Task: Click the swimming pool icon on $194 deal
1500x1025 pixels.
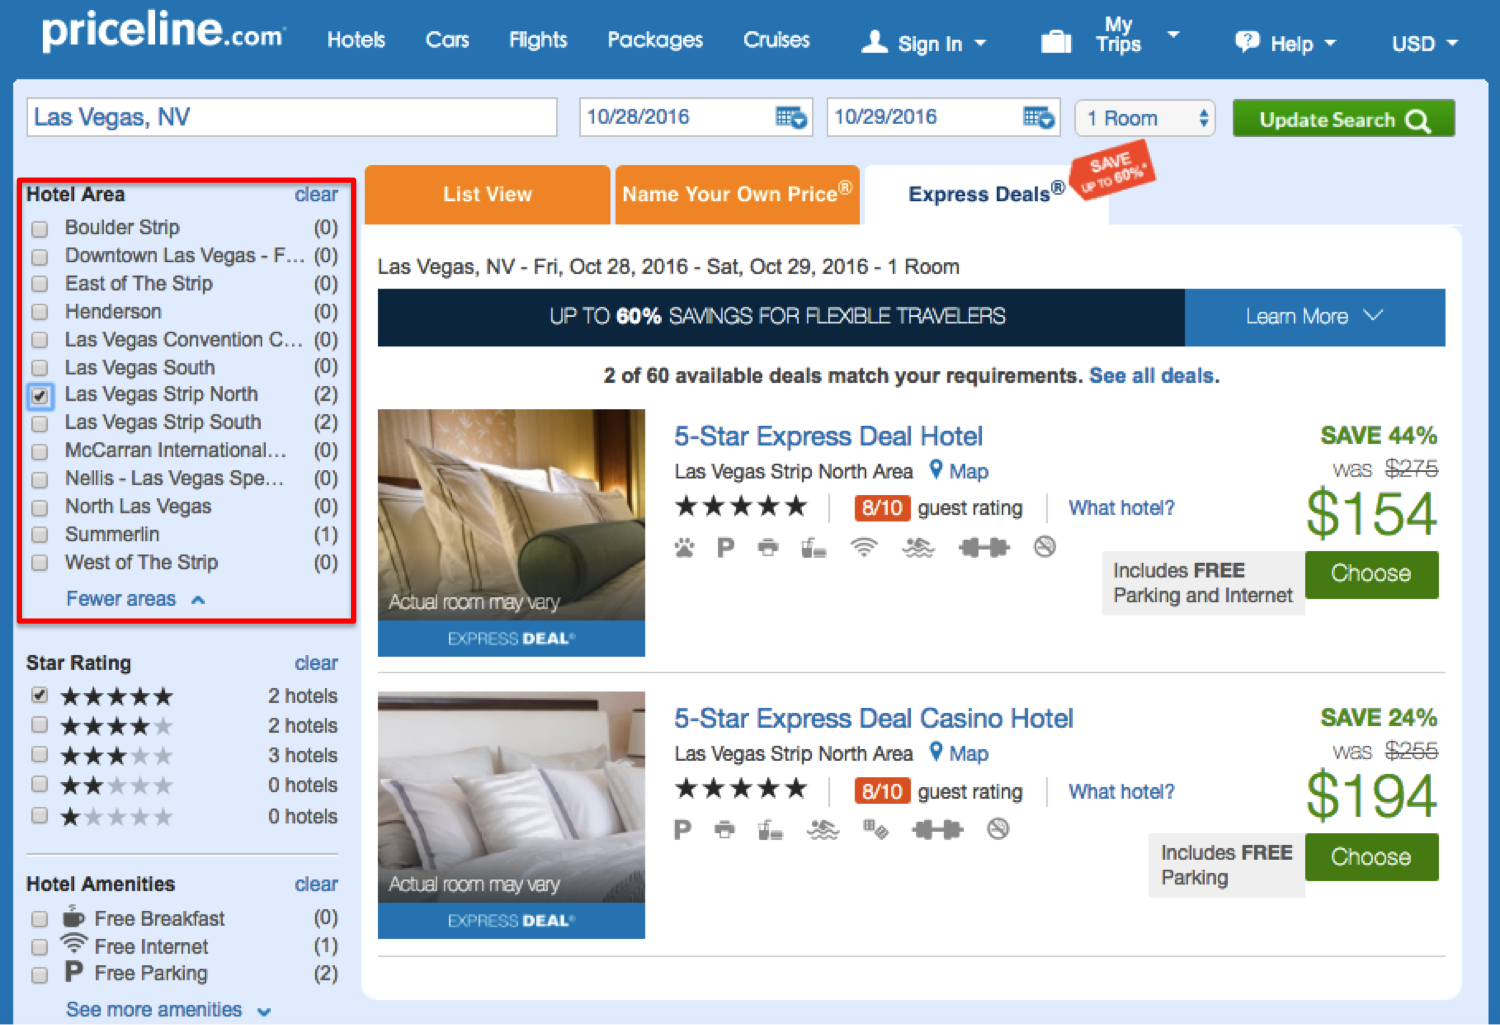Action: coord(823,829)
